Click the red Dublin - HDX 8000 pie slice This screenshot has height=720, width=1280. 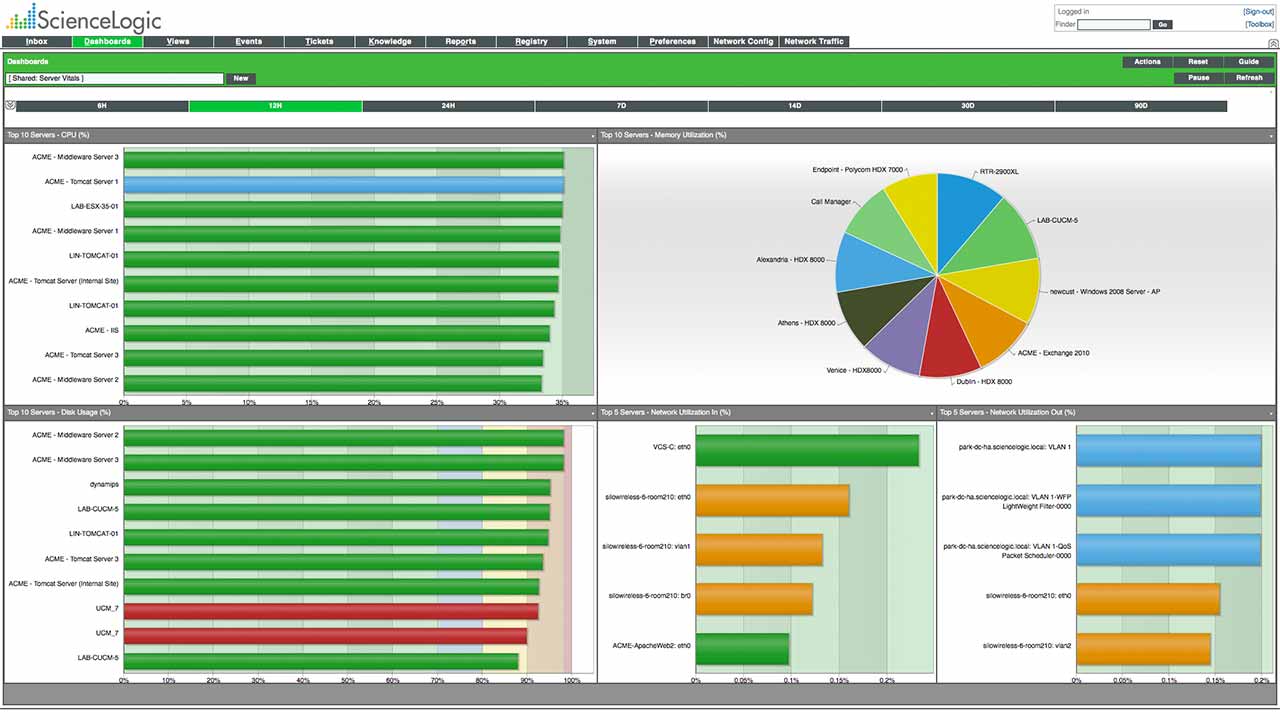coord(949,345)
